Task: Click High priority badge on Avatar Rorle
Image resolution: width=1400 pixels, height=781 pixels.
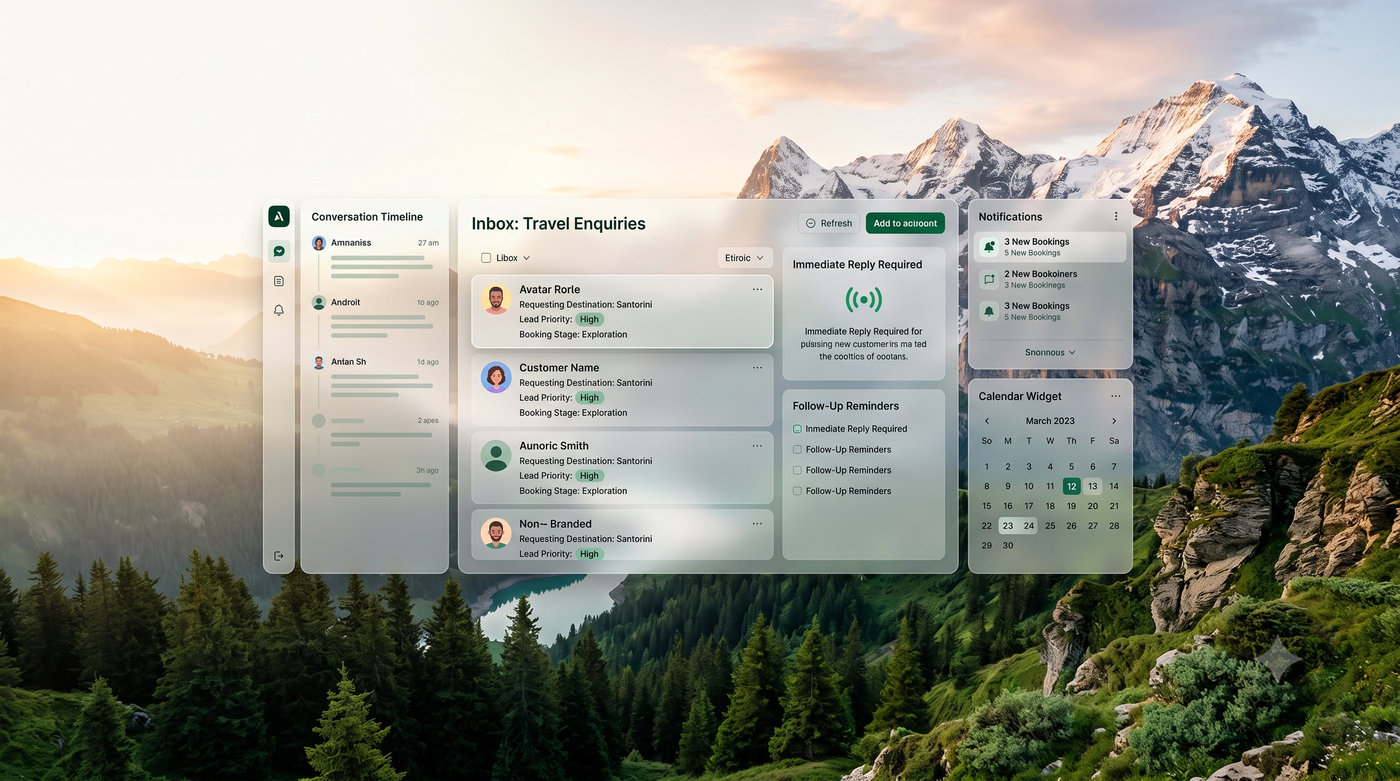Action: click(589, 319)
